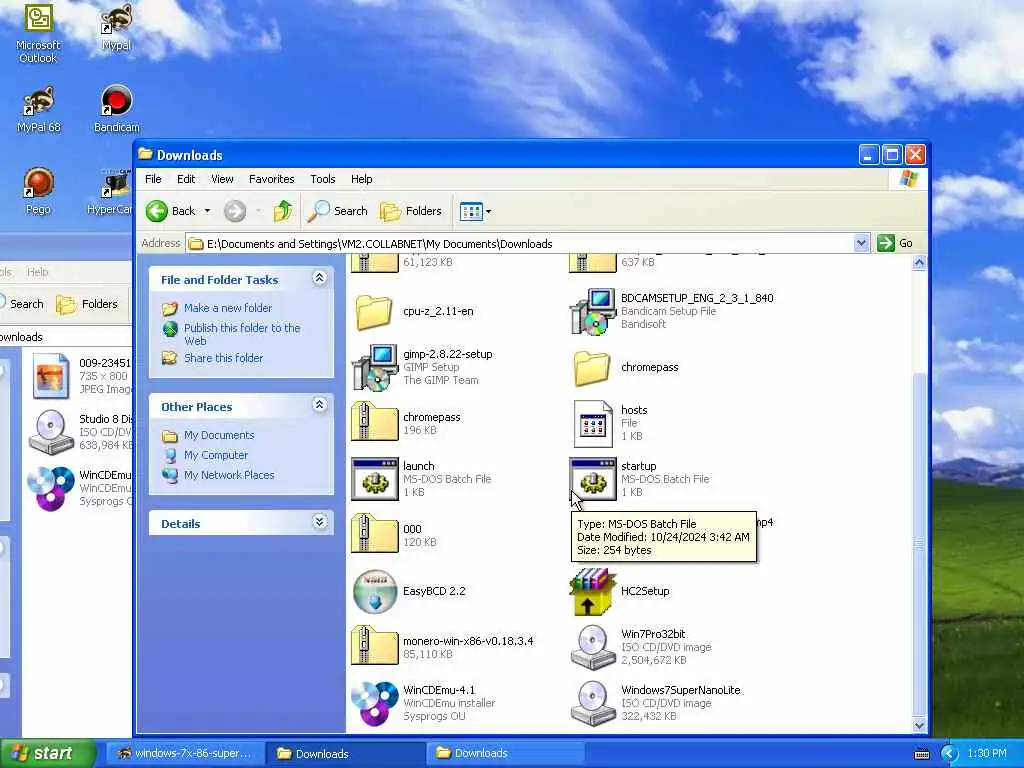Screen dimensions: 1024x768
Task: Open the Microsoft Outlook desktop icon
Action: tap(38, 33)
